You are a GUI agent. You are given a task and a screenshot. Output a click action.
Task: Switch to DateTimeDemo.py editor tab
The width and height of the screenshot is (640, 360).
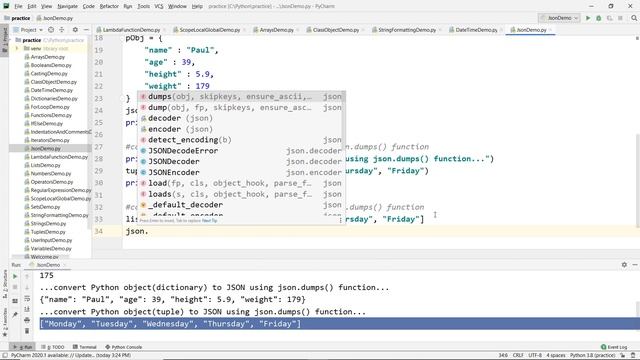click(476, 30)
